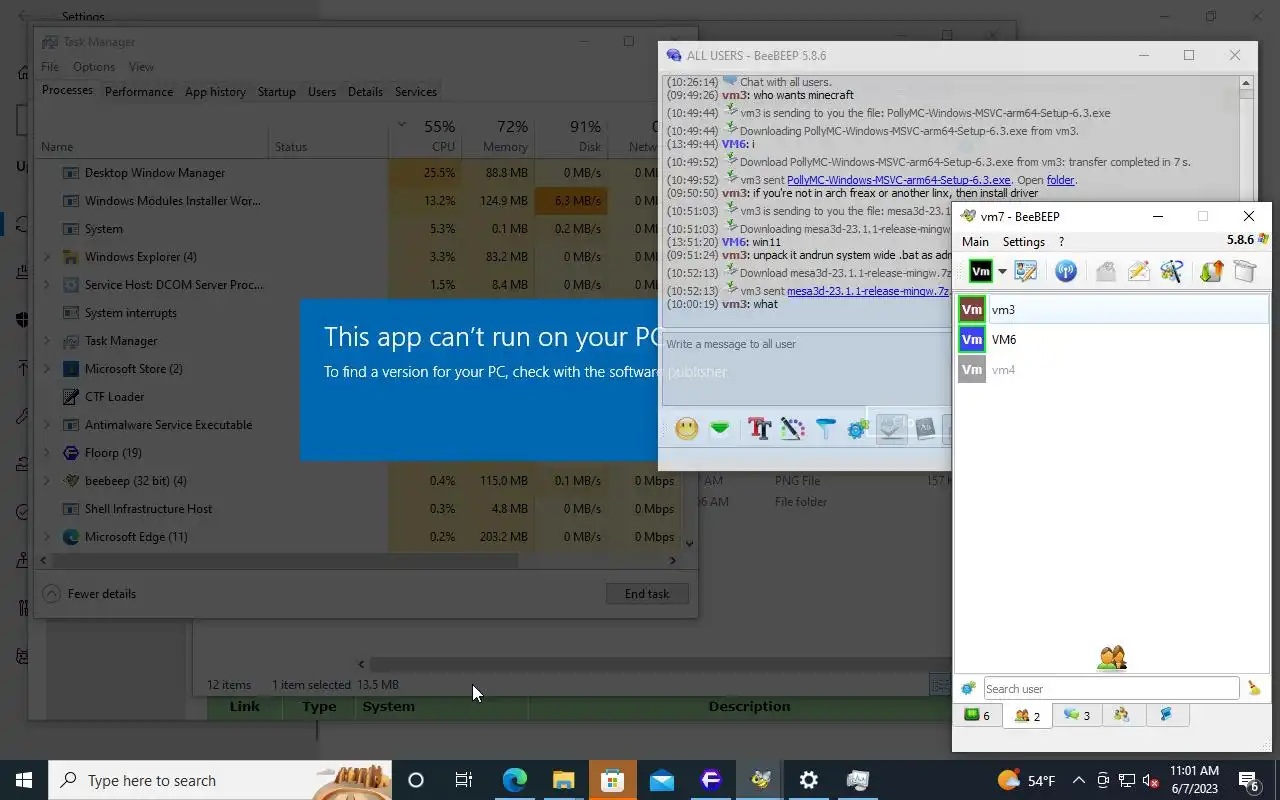This screenshot has width=1280, height=800.
Task: Open Microsoft Store from taskbar
Action: (613, 780)
